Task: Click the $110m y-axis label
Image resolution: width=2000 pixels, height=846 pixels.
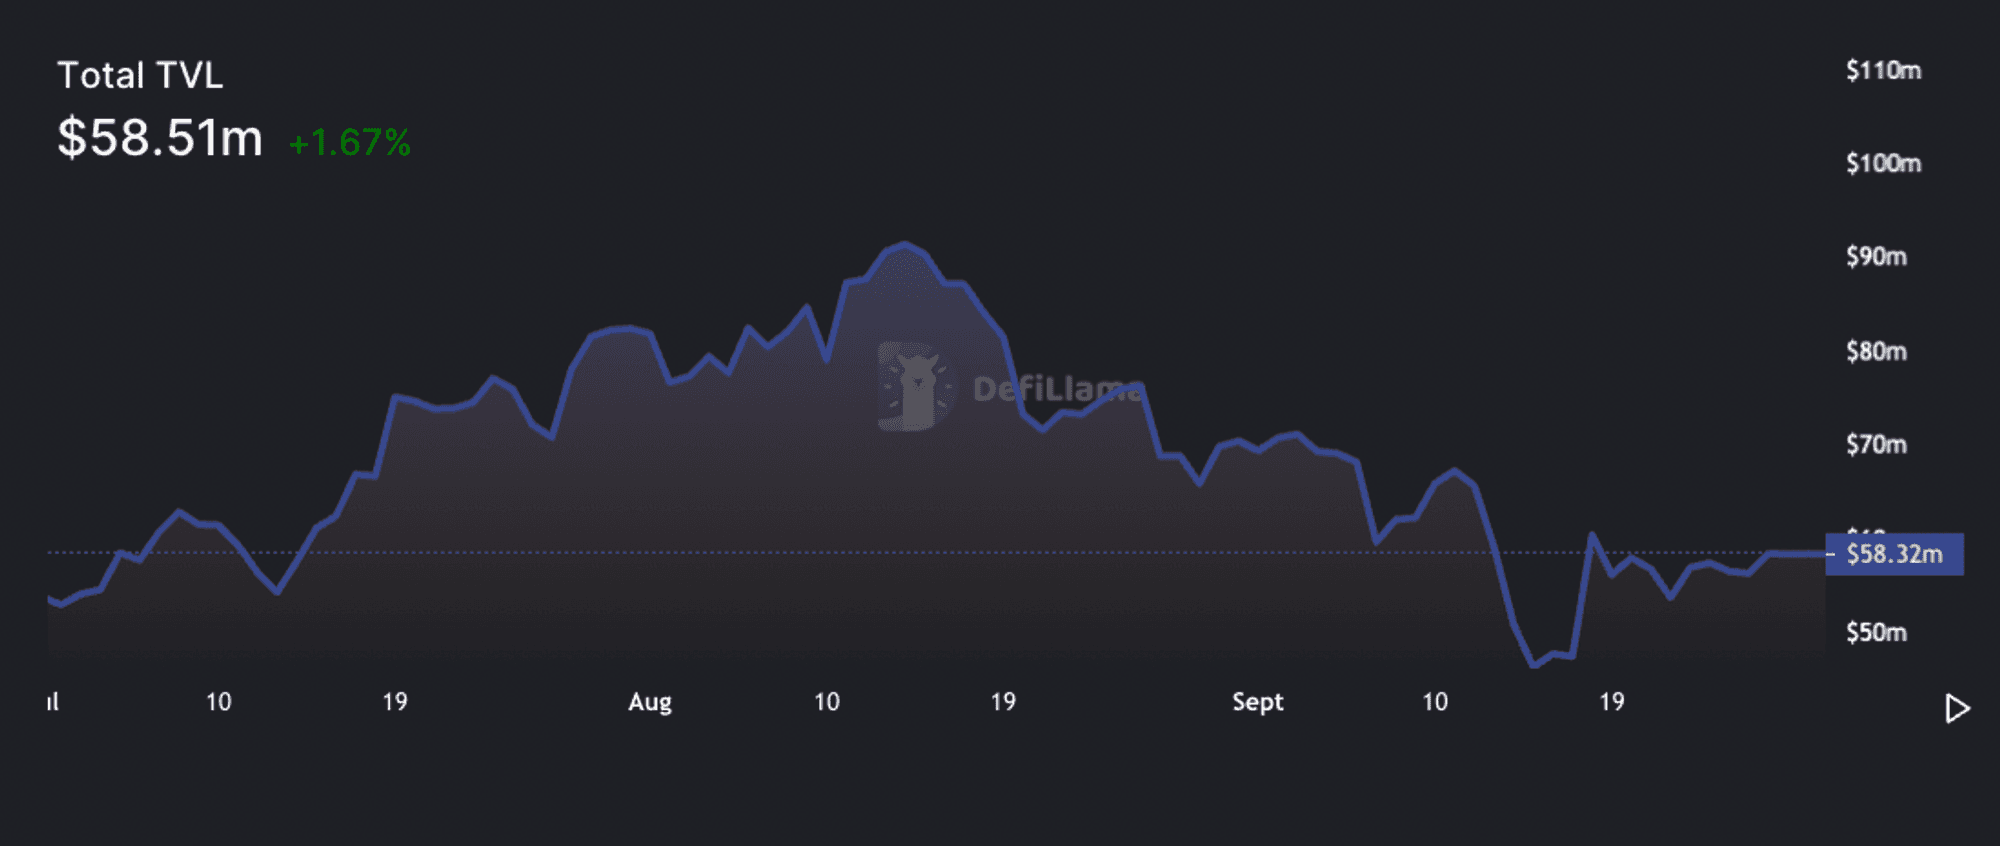Action: (x=1883, y=71)
